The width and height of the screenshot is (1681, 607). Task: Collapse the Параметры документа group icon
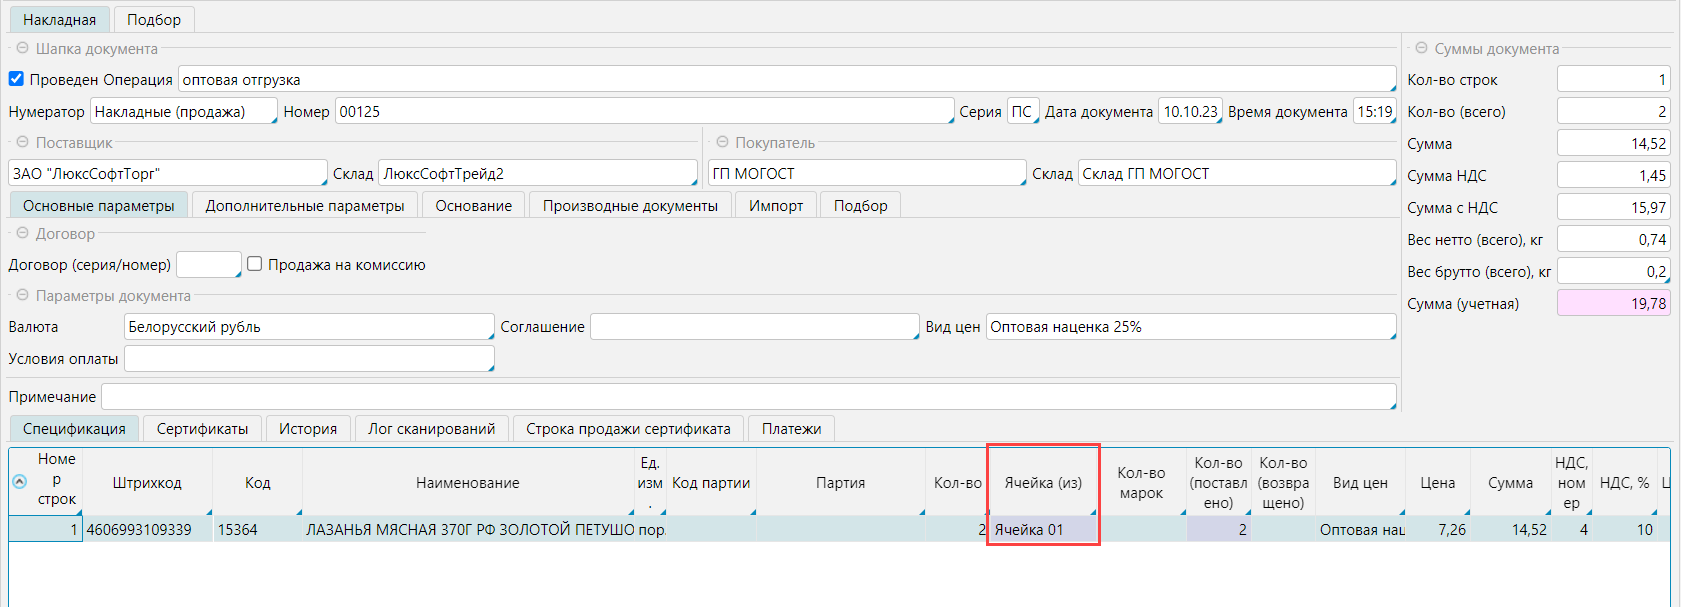click(22, 295)
